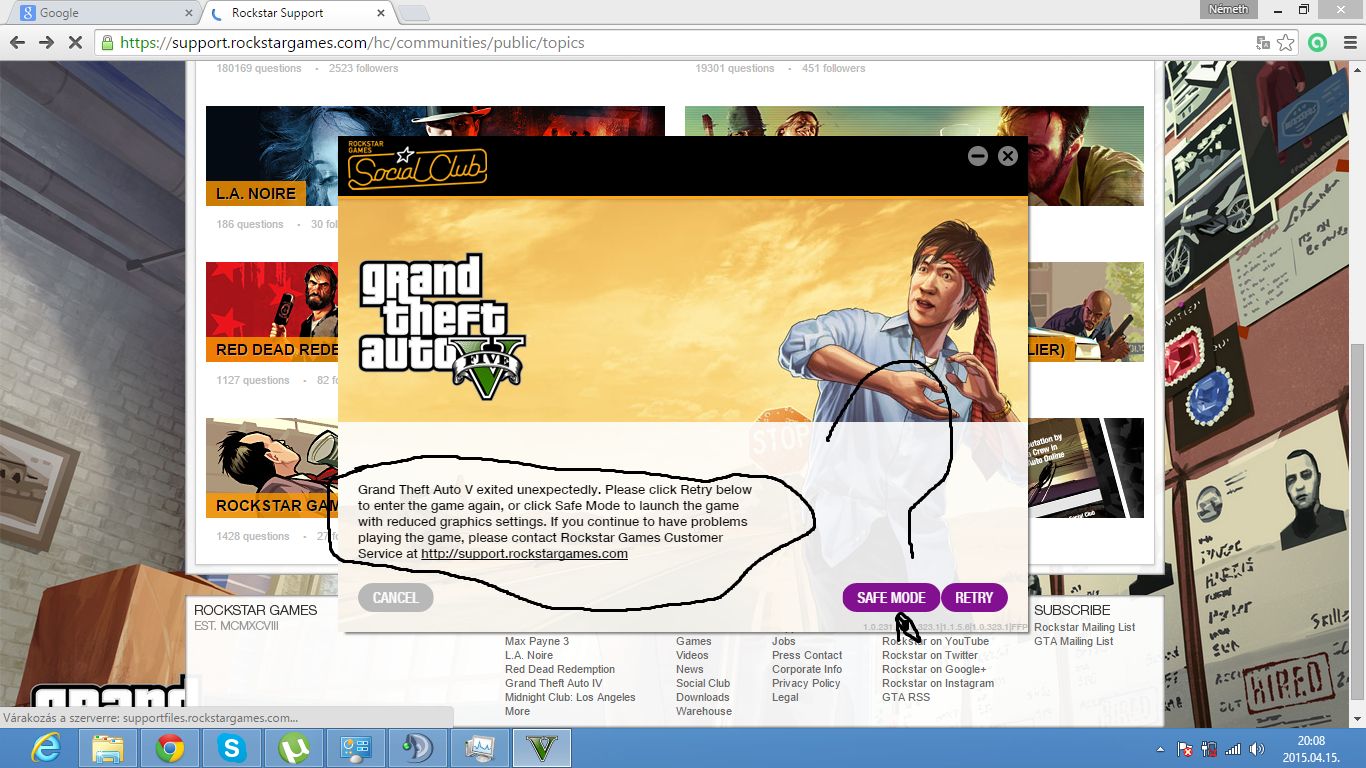The width and height of the screenshot is (1366, 768).
Task: Open the support.rockstargames.com link in the dialog
Action: pyautogui.click(x=524, y=553)
